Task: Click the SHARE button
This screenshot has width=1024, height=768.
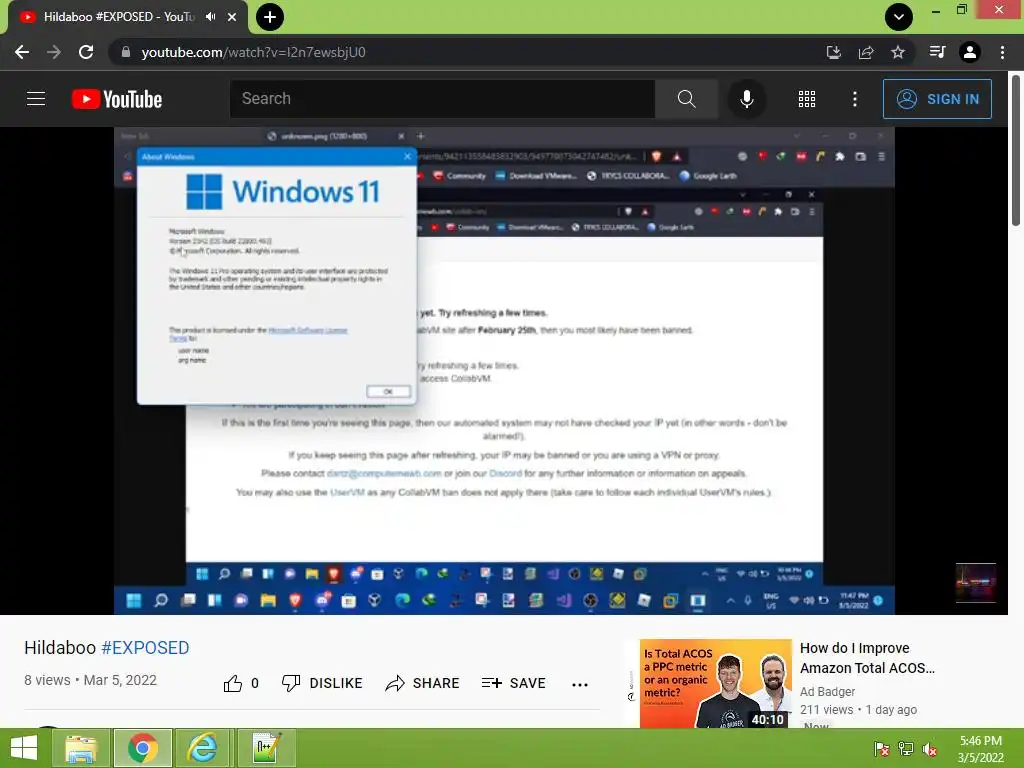Action: (x=423, y=683)
